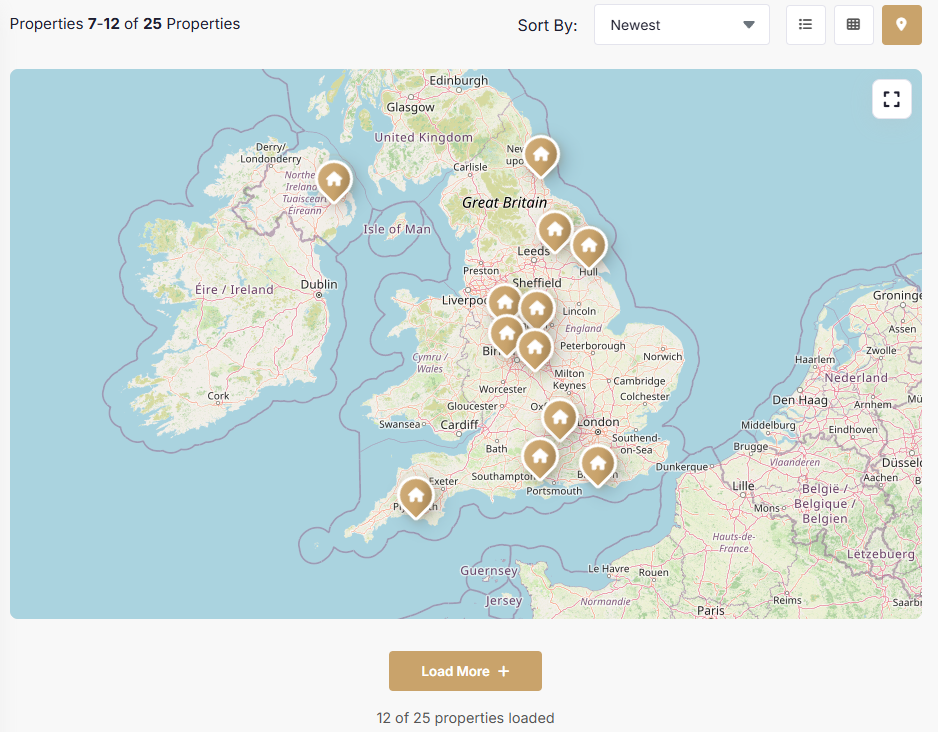Screen dimensions: 938x732
Task: Click property marker over Birmingham label
Action: [x=506, y=335]
